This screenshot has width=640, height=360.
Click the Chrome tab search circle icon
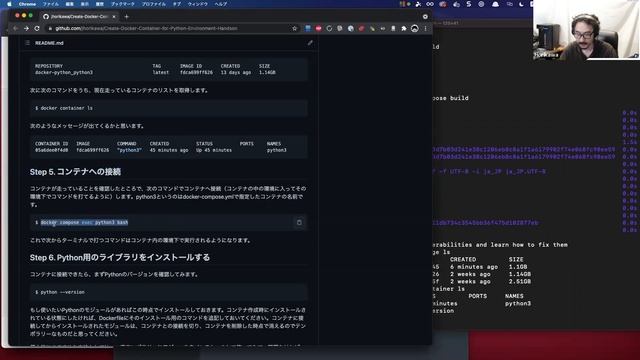tap(425, 16)
